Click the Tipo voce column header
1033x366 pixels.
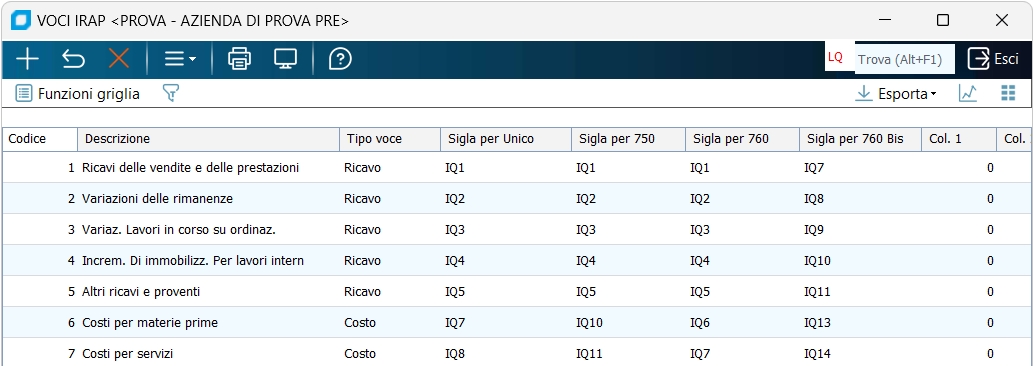tap(389, 139)
